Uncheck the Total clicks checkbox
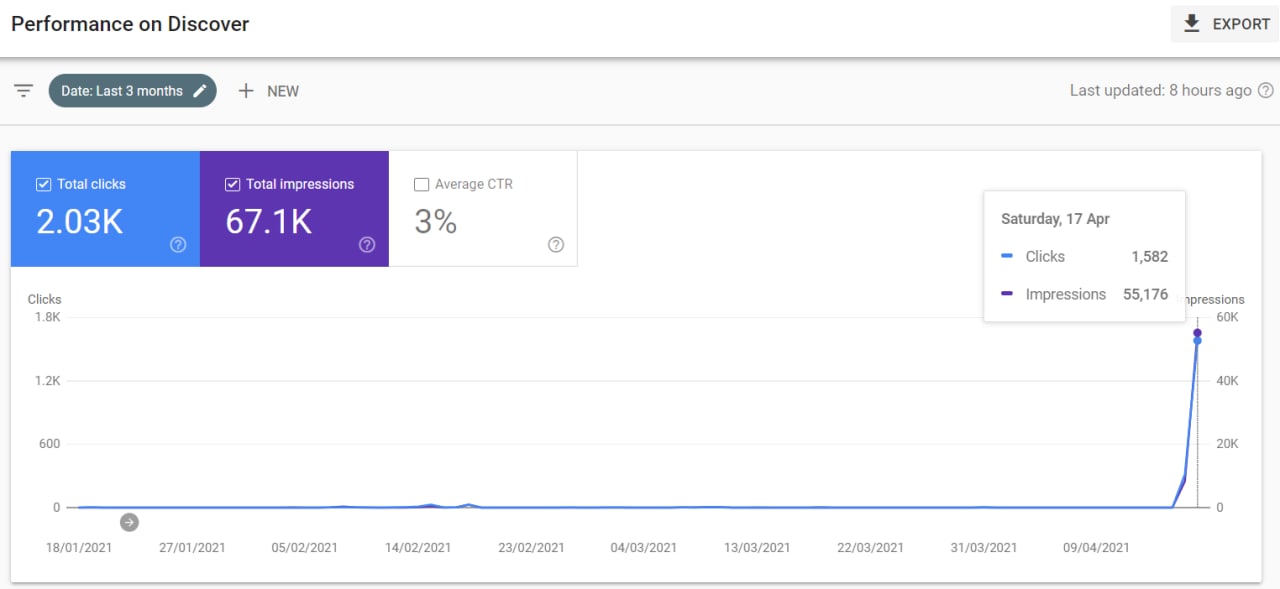Screen dimensions: 1280x589 click(x=43, y=184)
